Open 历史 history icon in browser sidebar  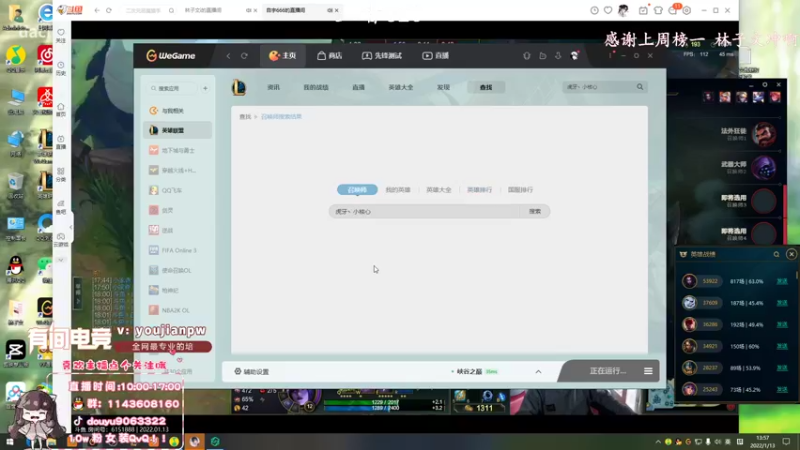click(x=61, y=68)
